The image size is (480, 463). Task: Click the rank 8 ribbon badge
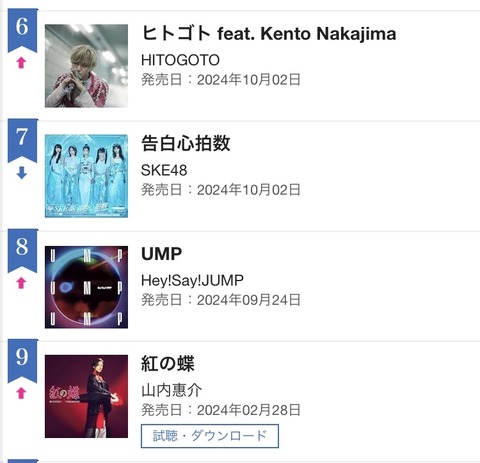(x=23, y=251)
